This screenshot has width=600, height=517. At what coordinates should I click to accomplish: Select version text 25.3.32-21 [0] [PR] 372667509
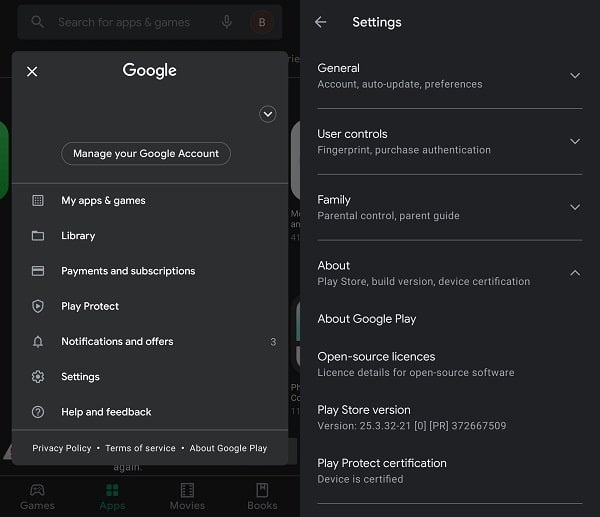pos(433,426)
